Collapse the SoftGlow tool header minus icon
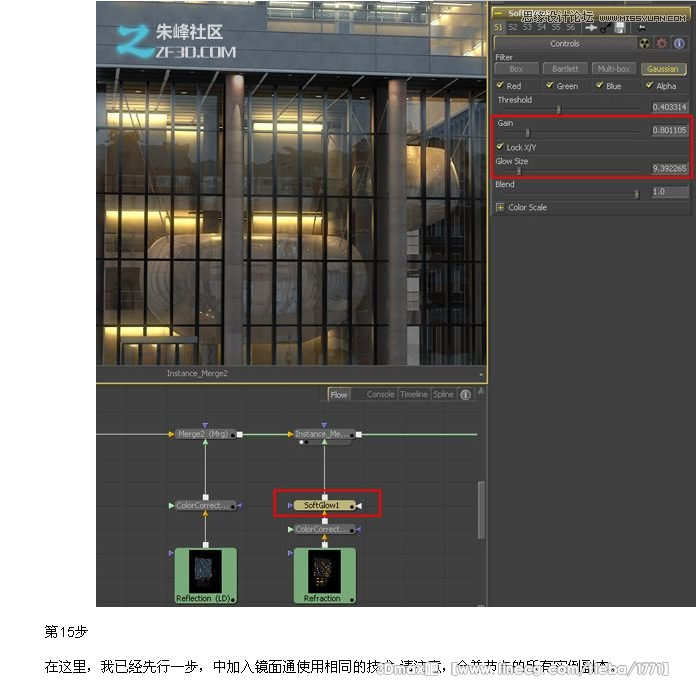698x686 pixels. (x=499, y=13)
